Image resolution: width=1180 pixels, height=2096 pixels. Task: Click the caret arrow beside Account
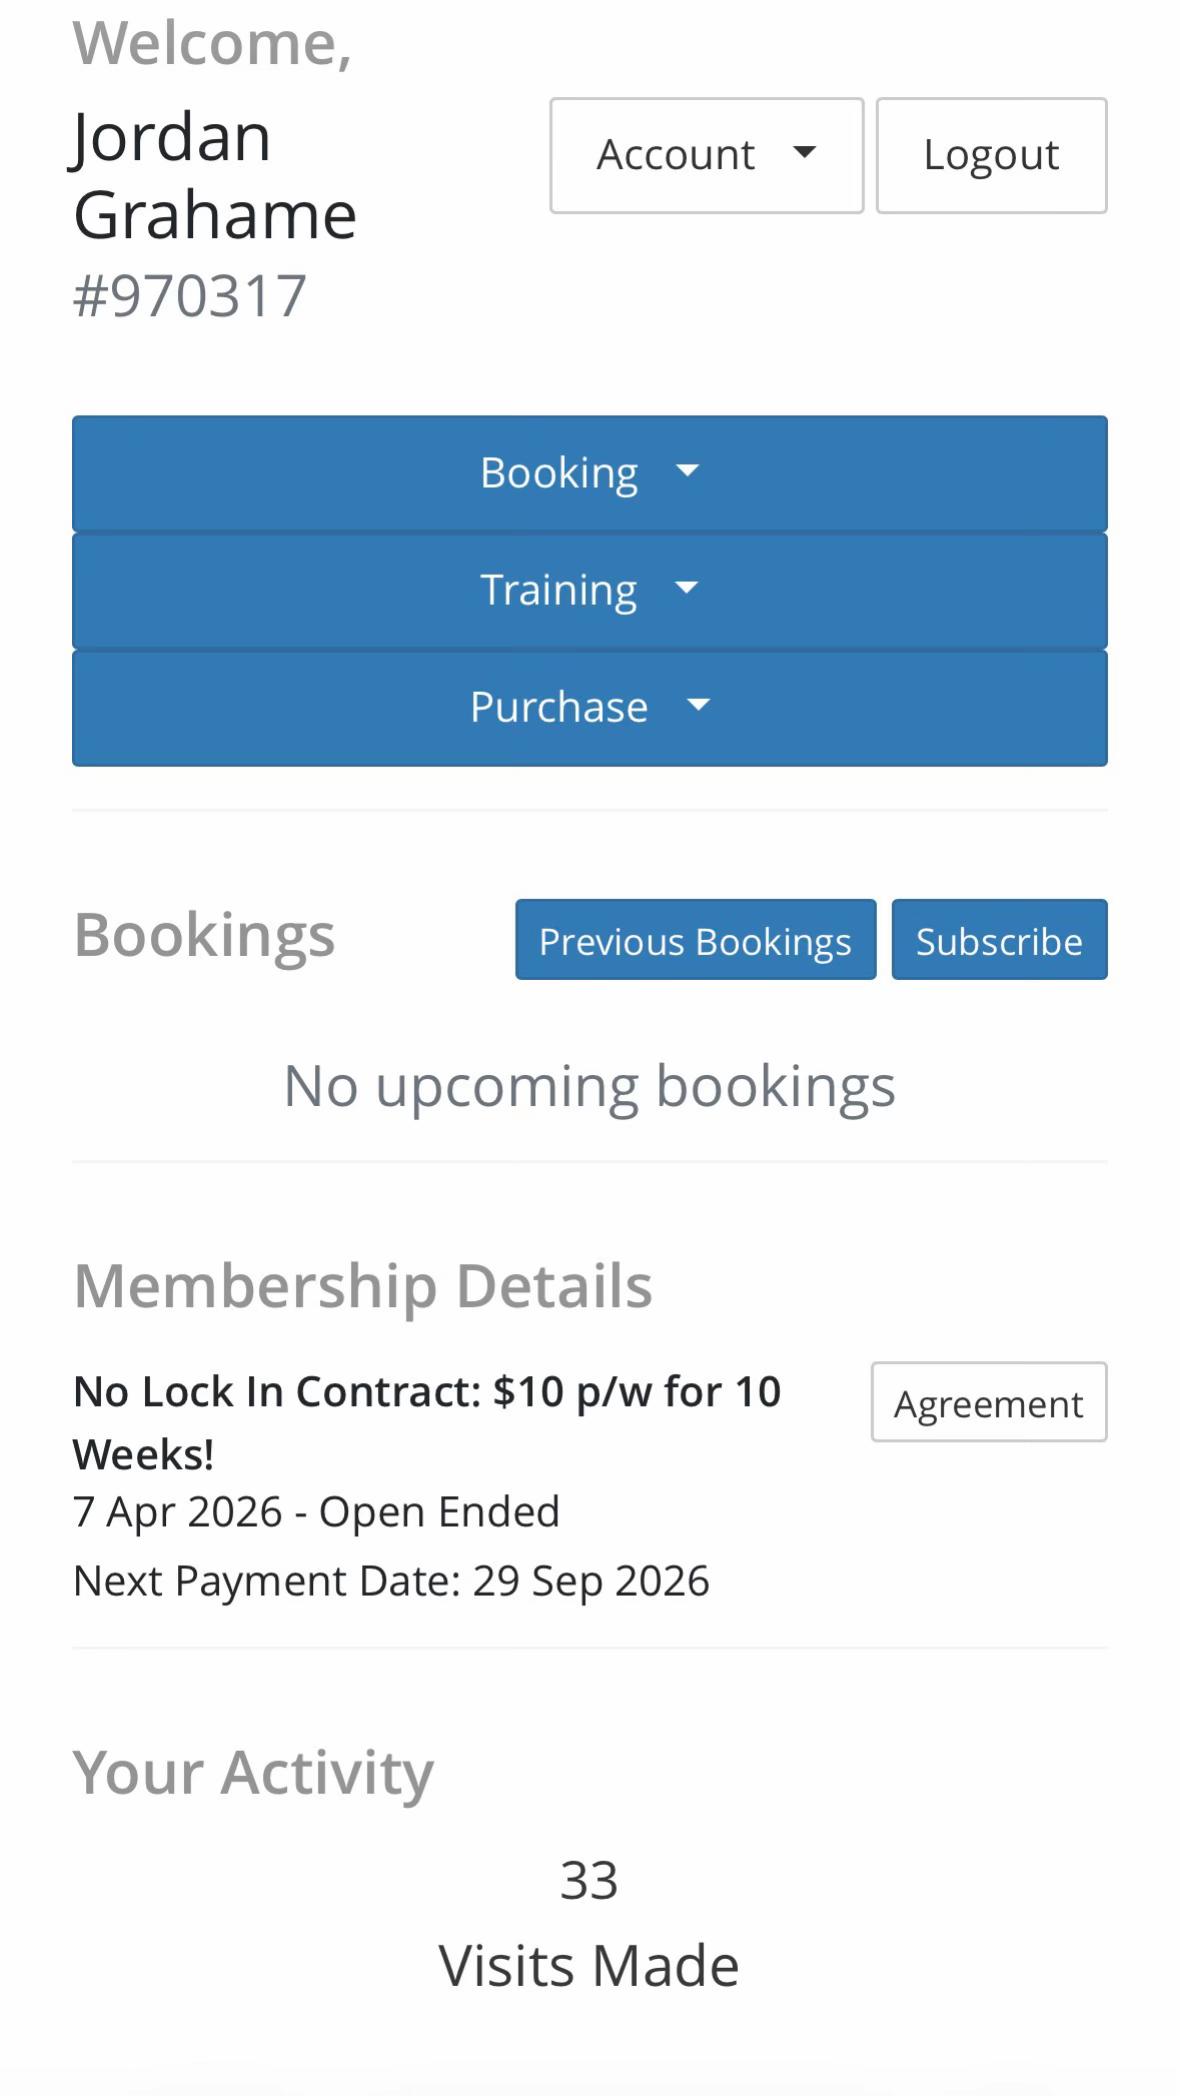[x=804, y=153]
